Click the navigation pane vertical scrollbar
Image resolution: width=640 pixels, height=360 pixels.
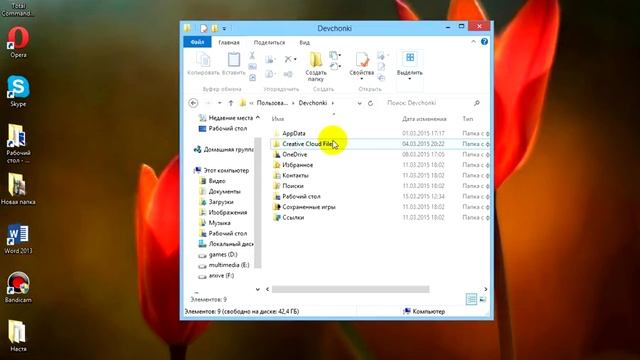258,202
